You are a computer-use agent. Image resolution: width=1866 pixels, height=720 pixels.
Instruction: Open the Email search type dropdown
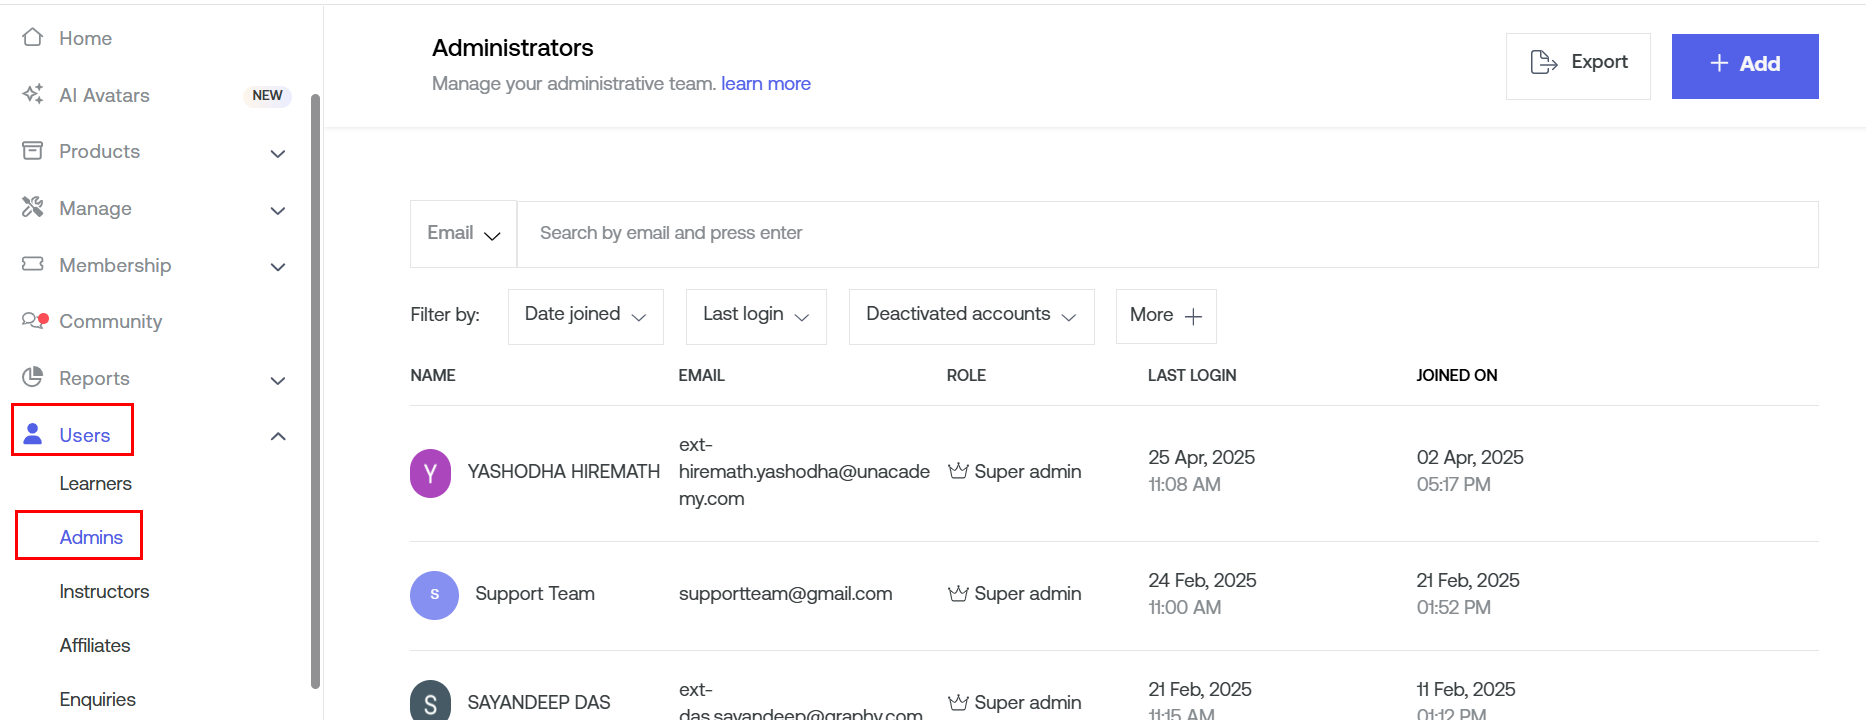463,234
